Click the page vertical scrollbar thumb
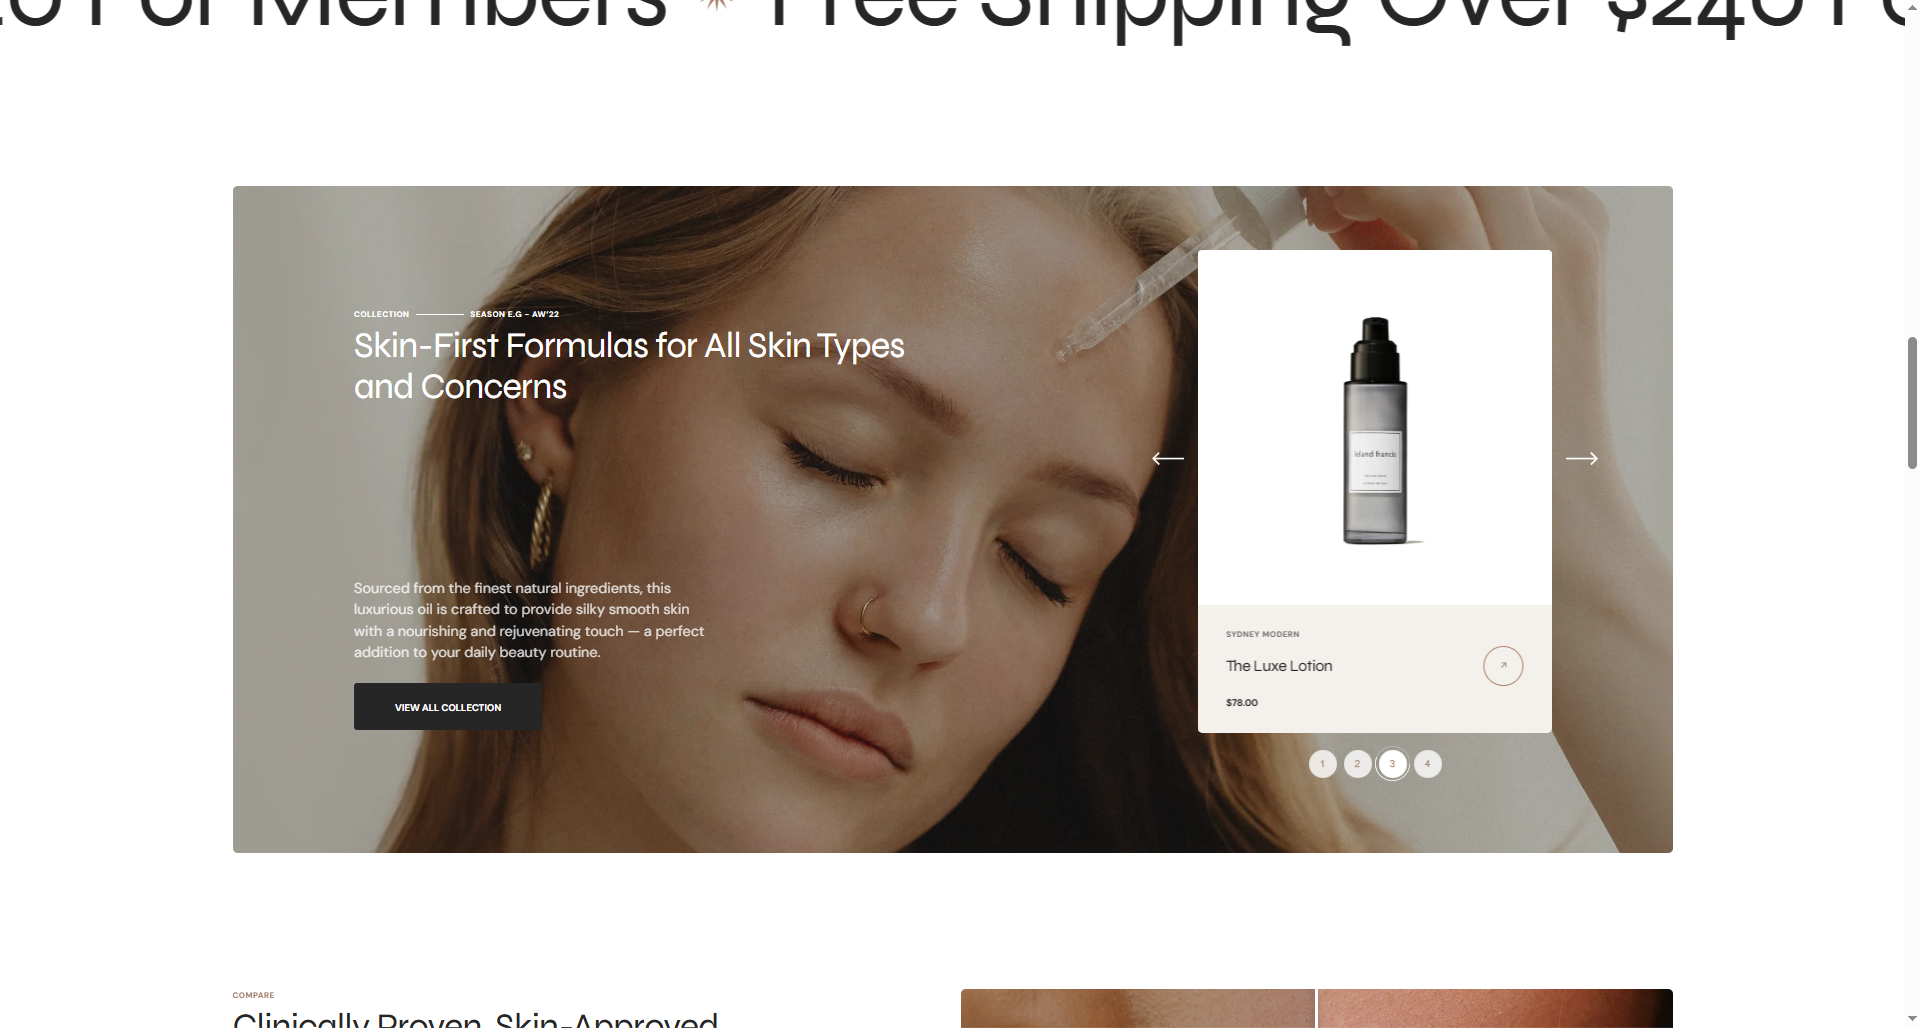Viewport: 1919px width, 1028px height. 1912,403
